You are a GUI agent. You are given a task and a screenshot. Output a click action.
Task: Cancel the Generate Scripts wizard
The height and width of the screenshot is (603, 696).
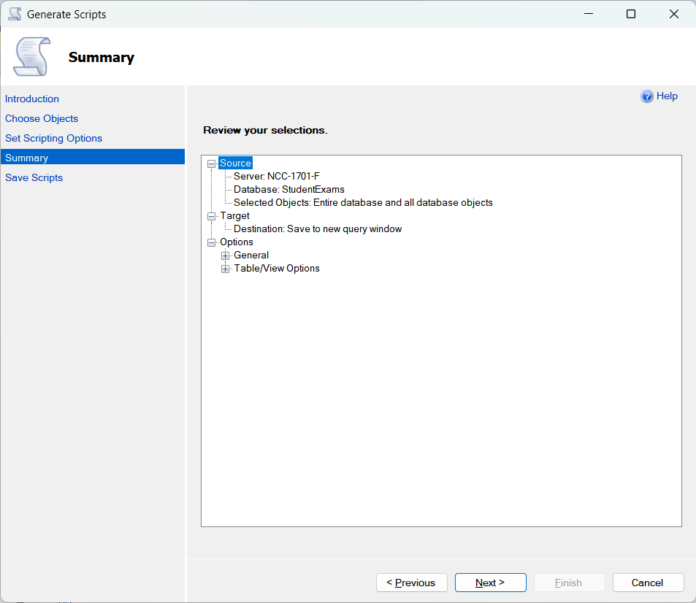pyautogui.click(x=648, y=583)
